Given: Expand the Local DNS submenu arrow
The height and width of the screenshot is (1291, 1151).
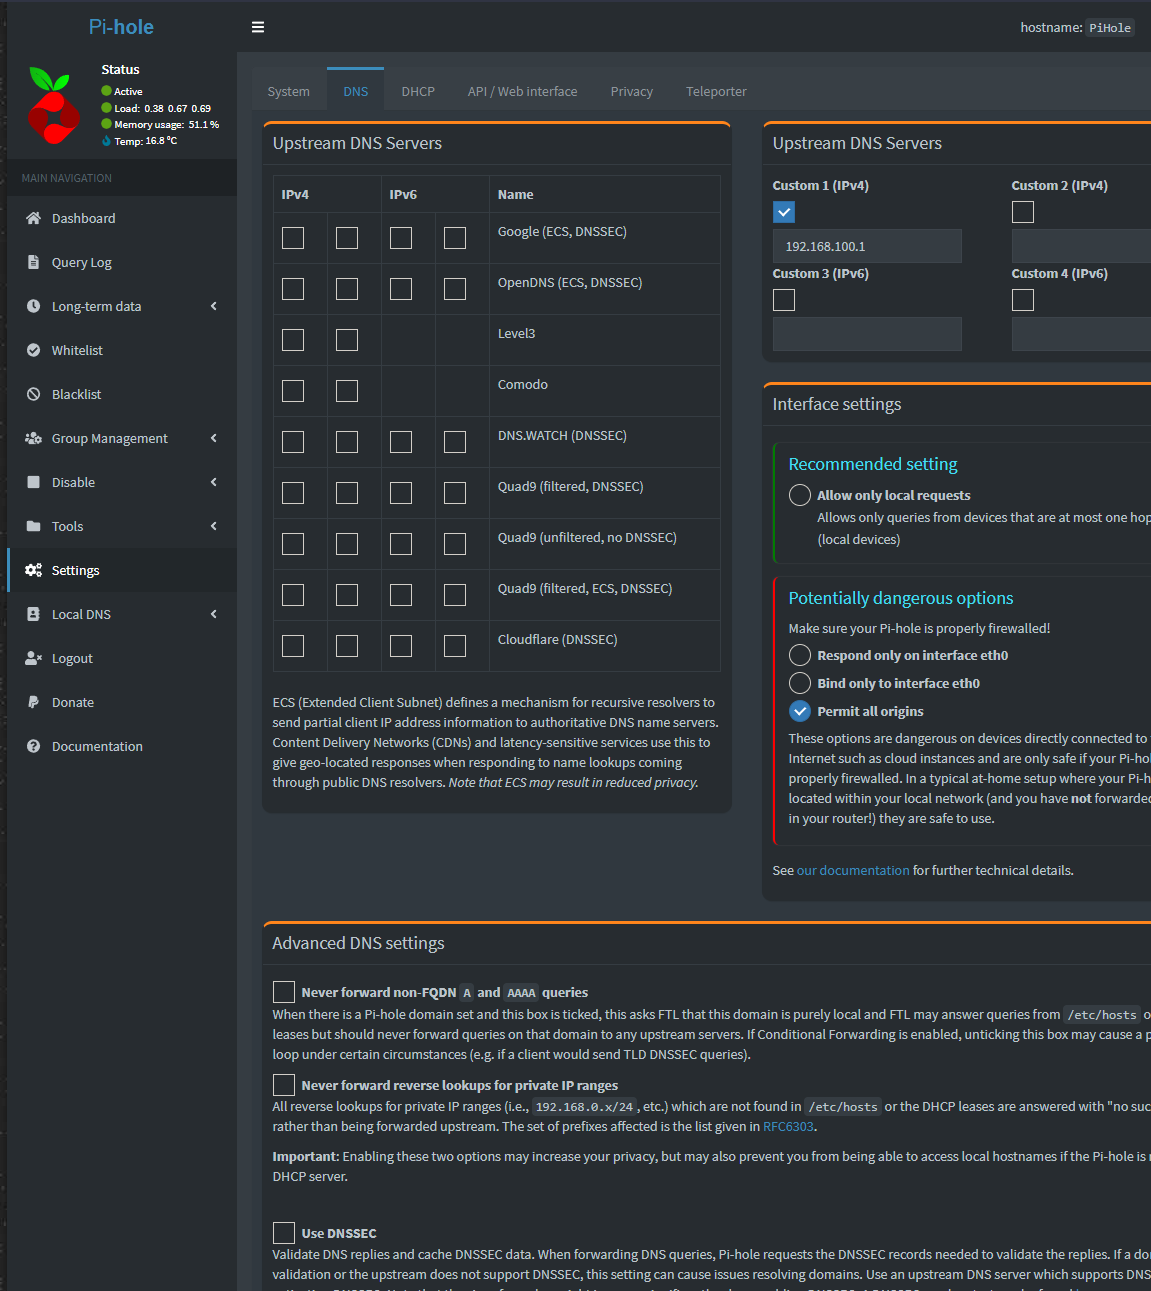Looking at the screenshot, I should (213, 614).
